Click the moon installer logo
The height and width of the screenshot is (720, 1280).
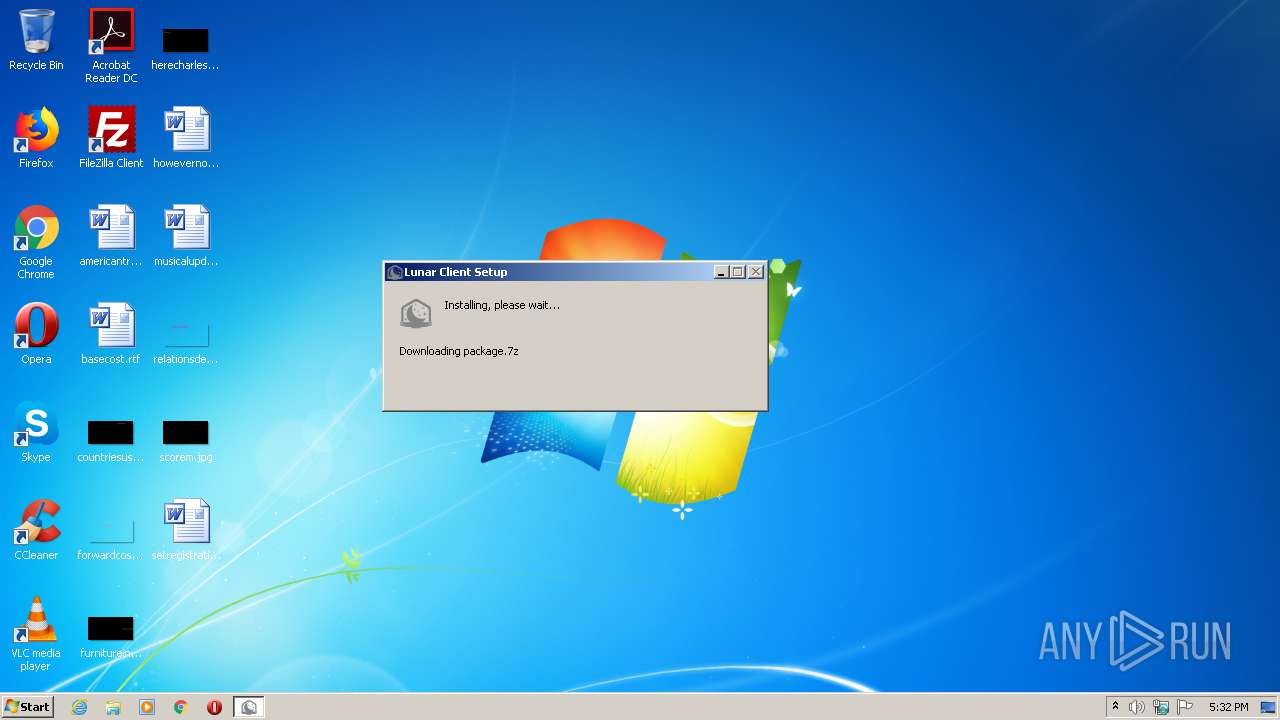(x=416, y=313)
